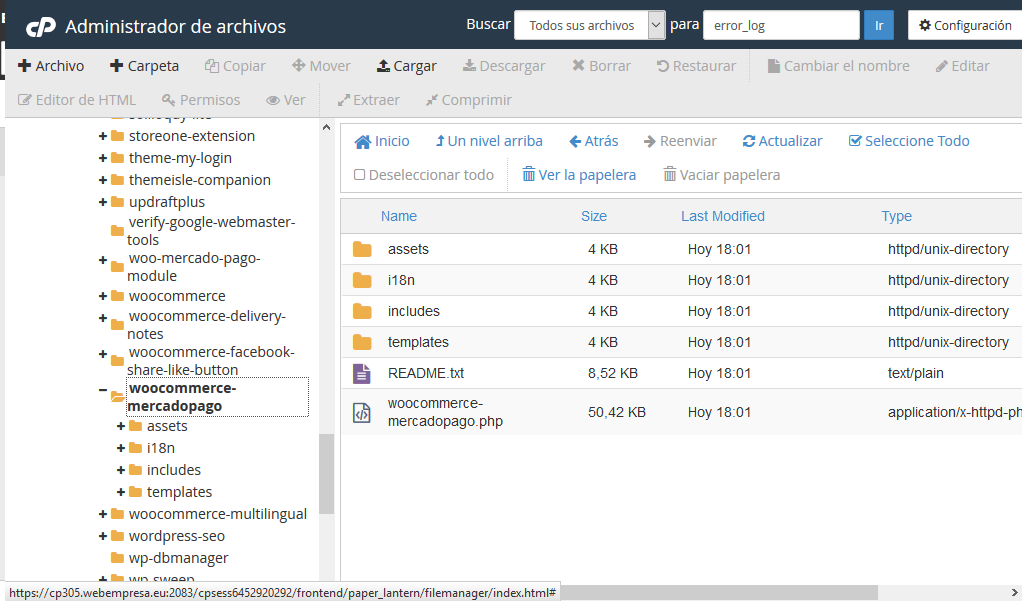Viewport: 1022px width, 601px height.
Task: Click the Restaurar toolbar button
Action: coord(695,66)
